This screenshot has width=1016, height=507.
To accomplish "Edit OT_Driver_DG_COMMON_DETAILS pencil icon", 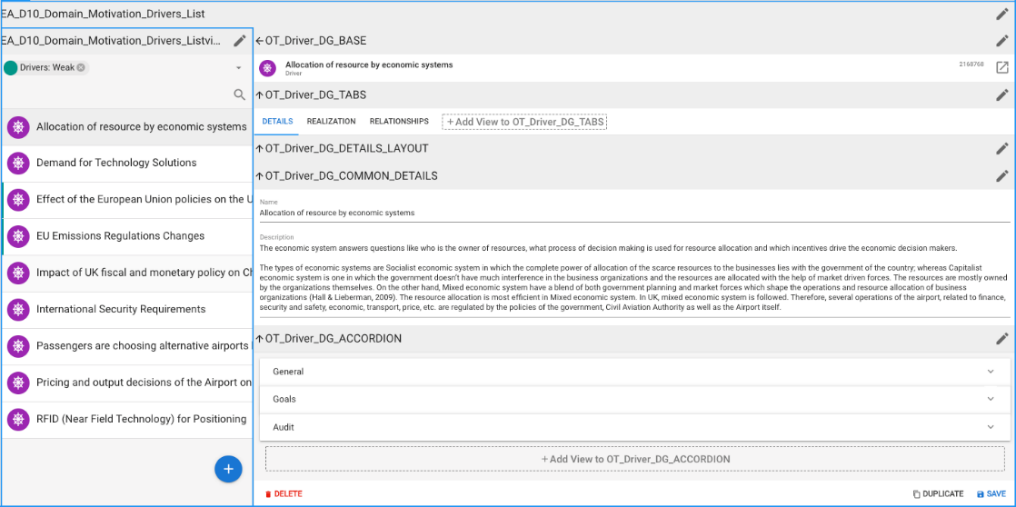I will [x=1002, y=176].
